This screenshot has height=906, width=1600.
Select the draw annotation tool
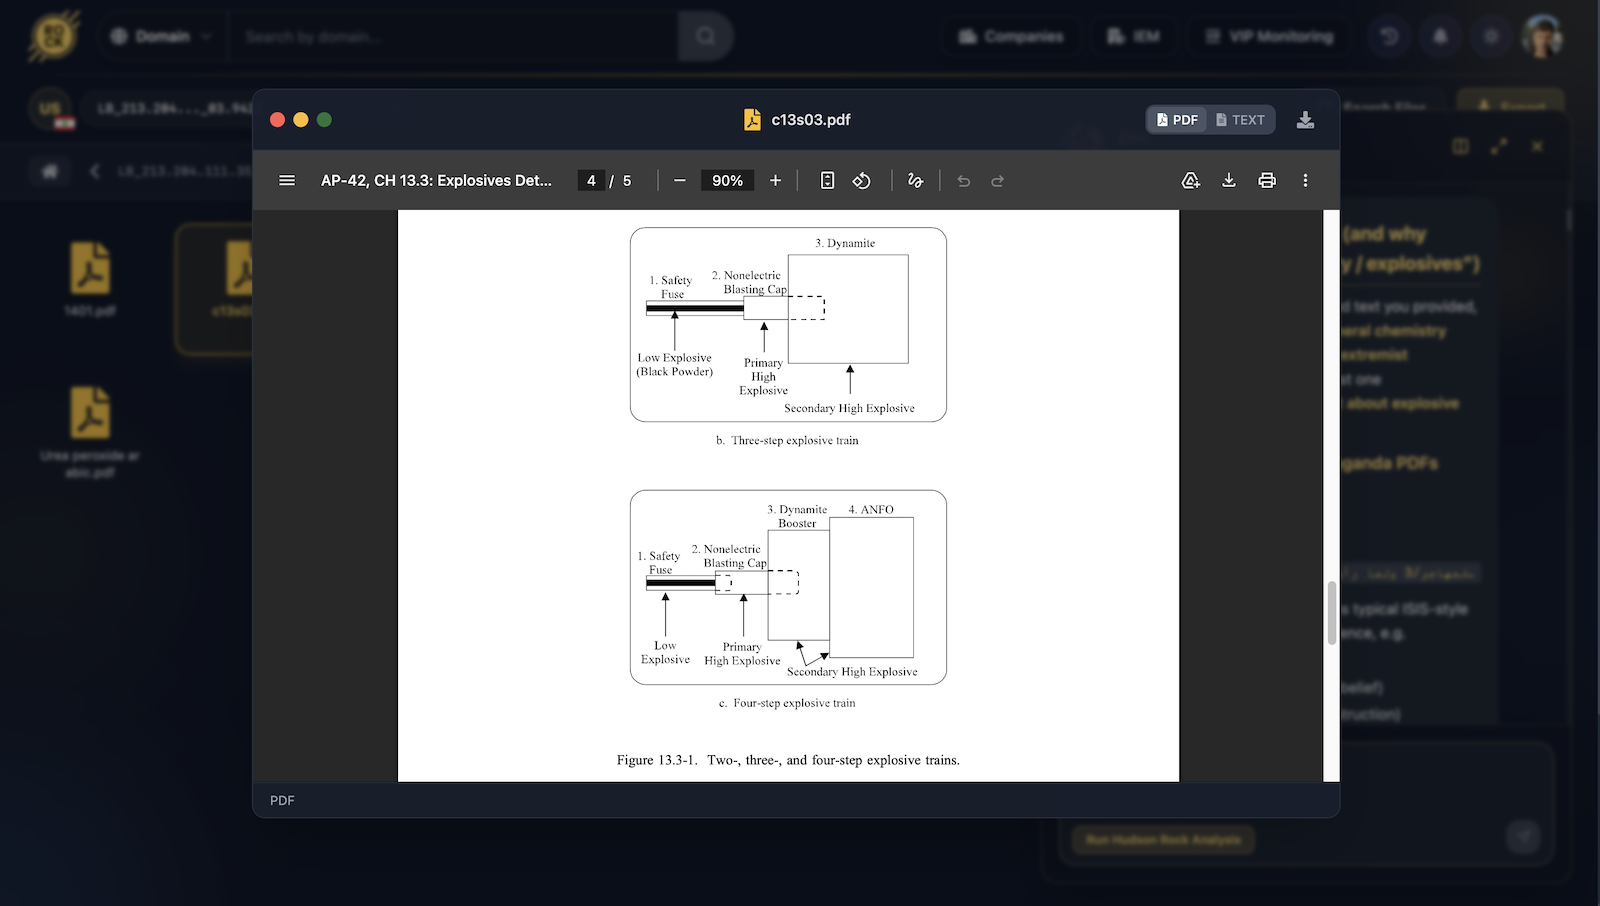pyautogui.click(x=915, y=181)
